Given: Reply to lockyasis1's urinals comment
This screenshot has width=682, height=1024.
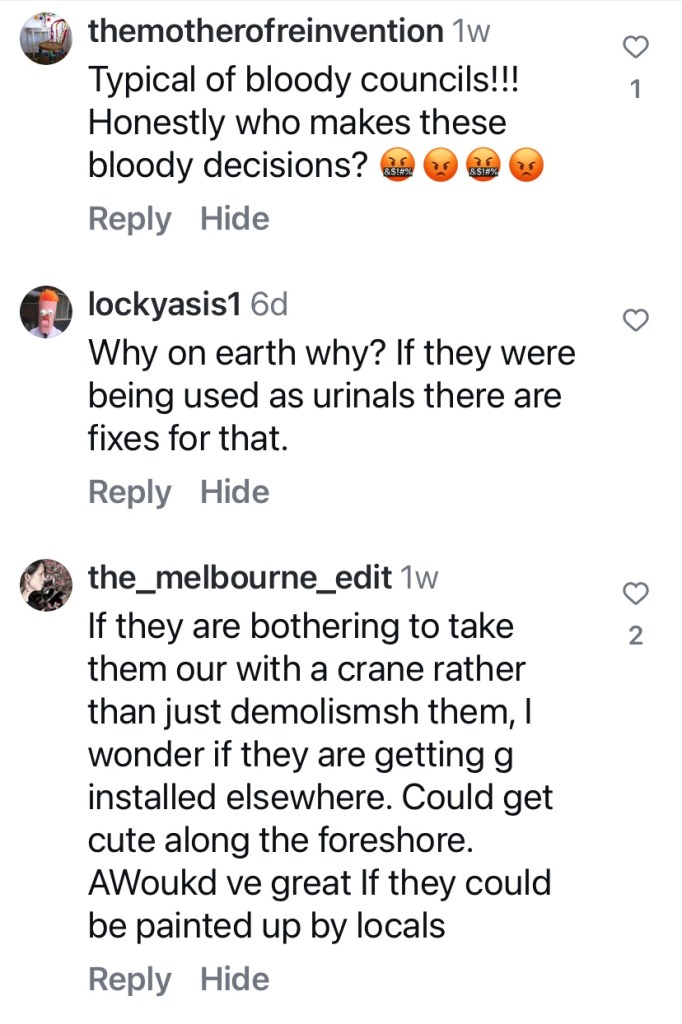Looking at the screenshot, I should pos(130,492).
